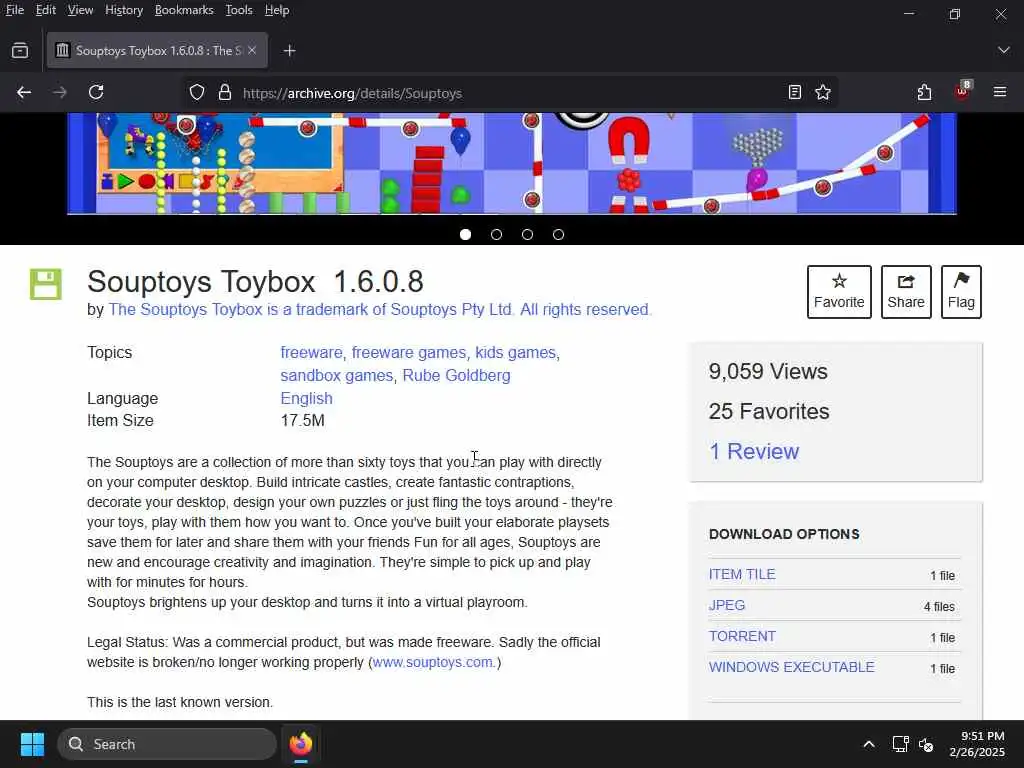Viewport: 1024px width, 768px height.
Task: Click the Favorite star button
Action: point(839,292)
